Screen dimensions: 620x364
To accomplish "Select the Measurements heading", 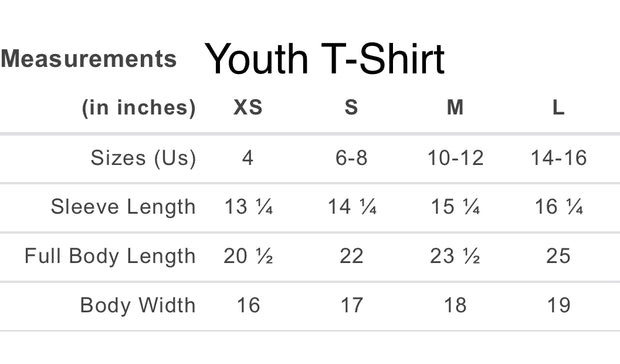I will tap(89, 58).
